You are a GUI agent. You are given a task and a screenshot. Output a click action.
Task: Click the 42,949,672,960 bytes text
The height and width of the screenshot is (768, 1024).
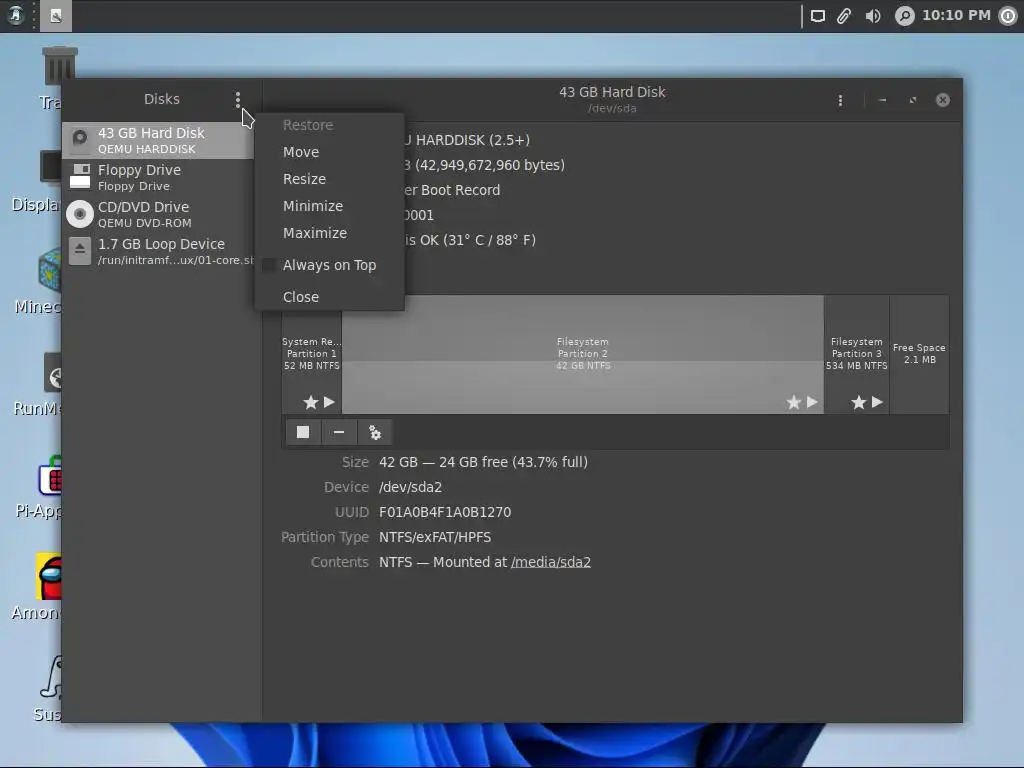pos(489,165)
